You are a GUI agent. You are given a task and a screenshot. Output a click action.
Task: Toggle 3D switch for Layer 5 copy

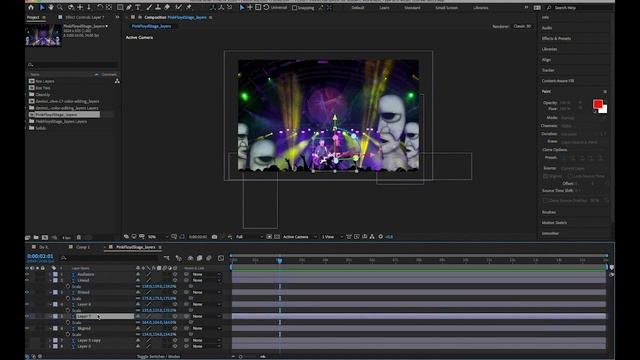[175, 340]
